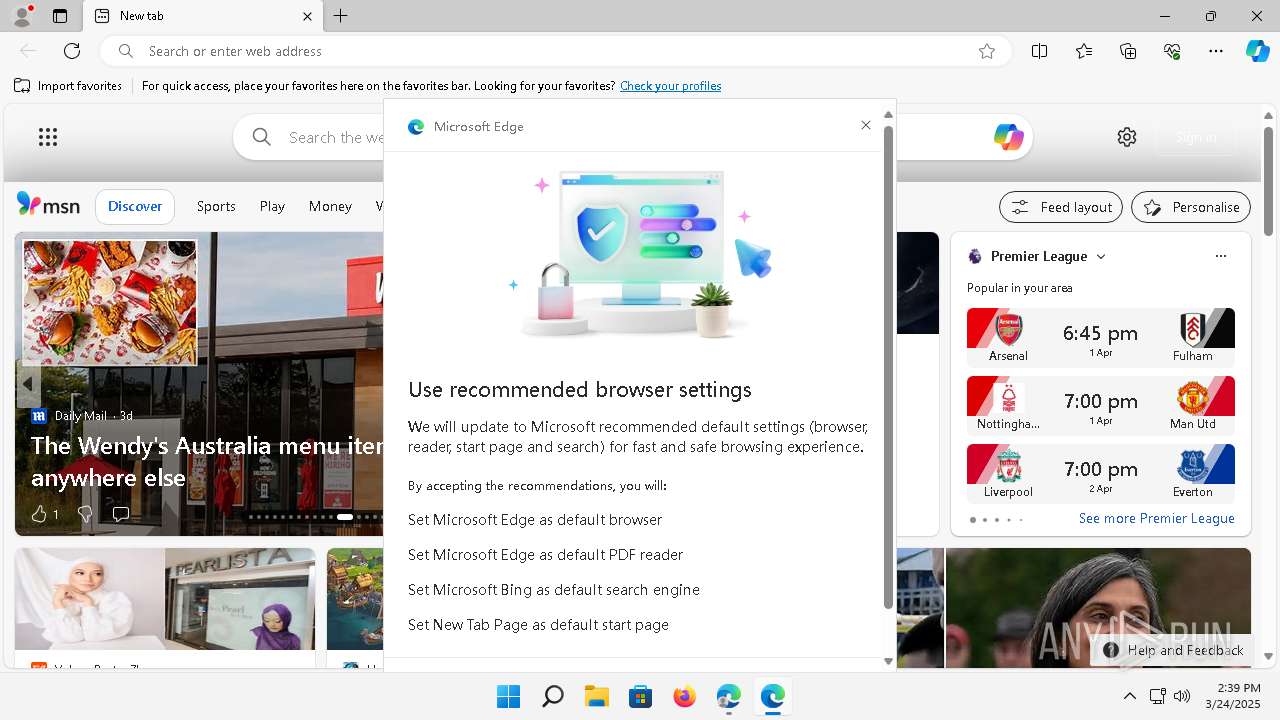The width and height of the screenshot is (1280, 720).
Task: Go to the msn logo home
Action: click(x=48, y=205)
